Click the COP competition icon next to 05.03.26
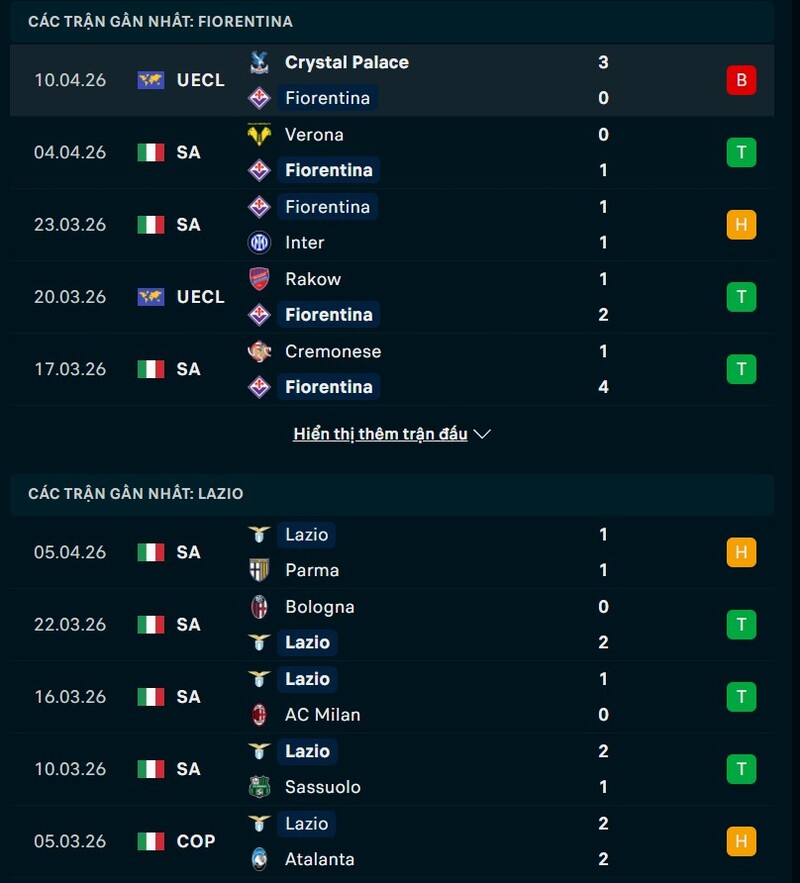This screenshot has height=883, width=800. pos(150,841)
